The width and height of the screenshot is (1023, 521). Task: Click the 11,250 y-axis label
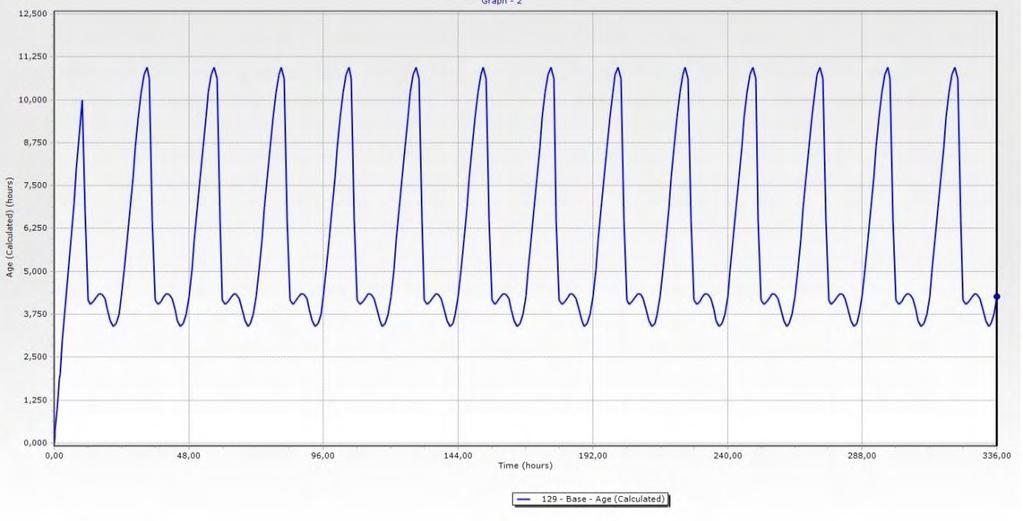click(x=33, y=57)
